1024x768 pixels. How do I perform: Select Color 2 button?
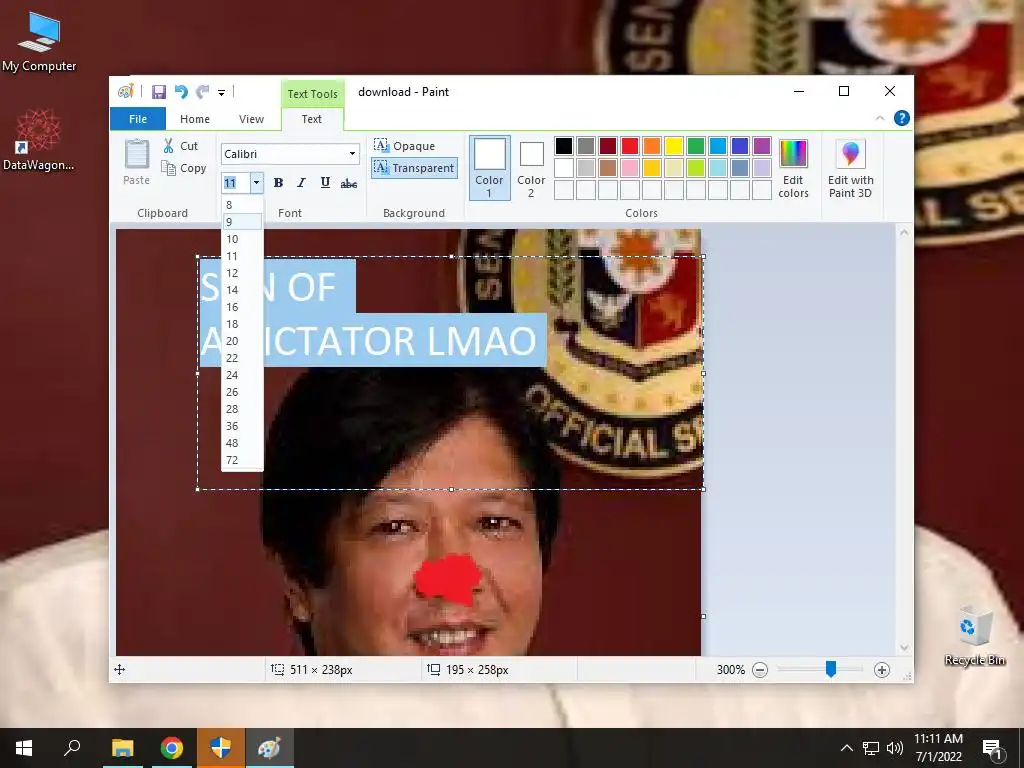pyautogui.click(x=531, y=168)
